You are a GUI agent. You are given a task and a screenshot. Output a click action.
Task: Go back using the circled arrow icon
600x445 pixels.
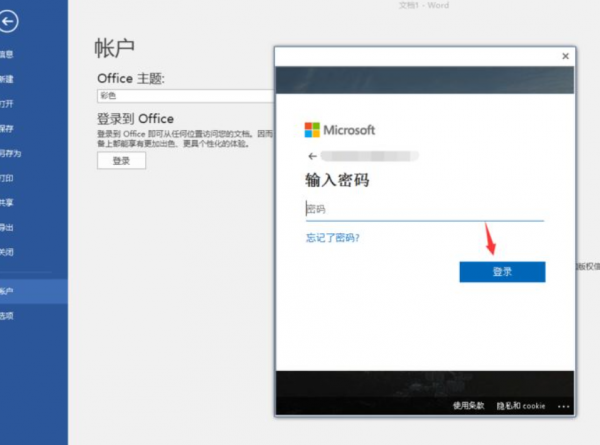[x=8, y=21]
